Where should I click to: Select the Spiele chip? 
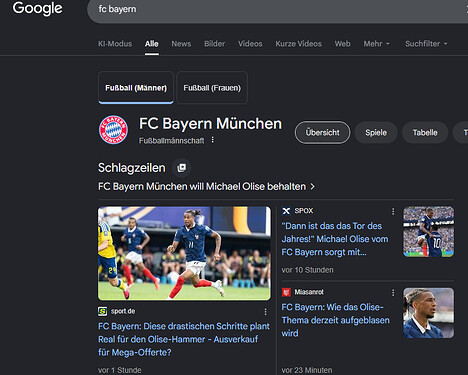[x=376, y=133]
